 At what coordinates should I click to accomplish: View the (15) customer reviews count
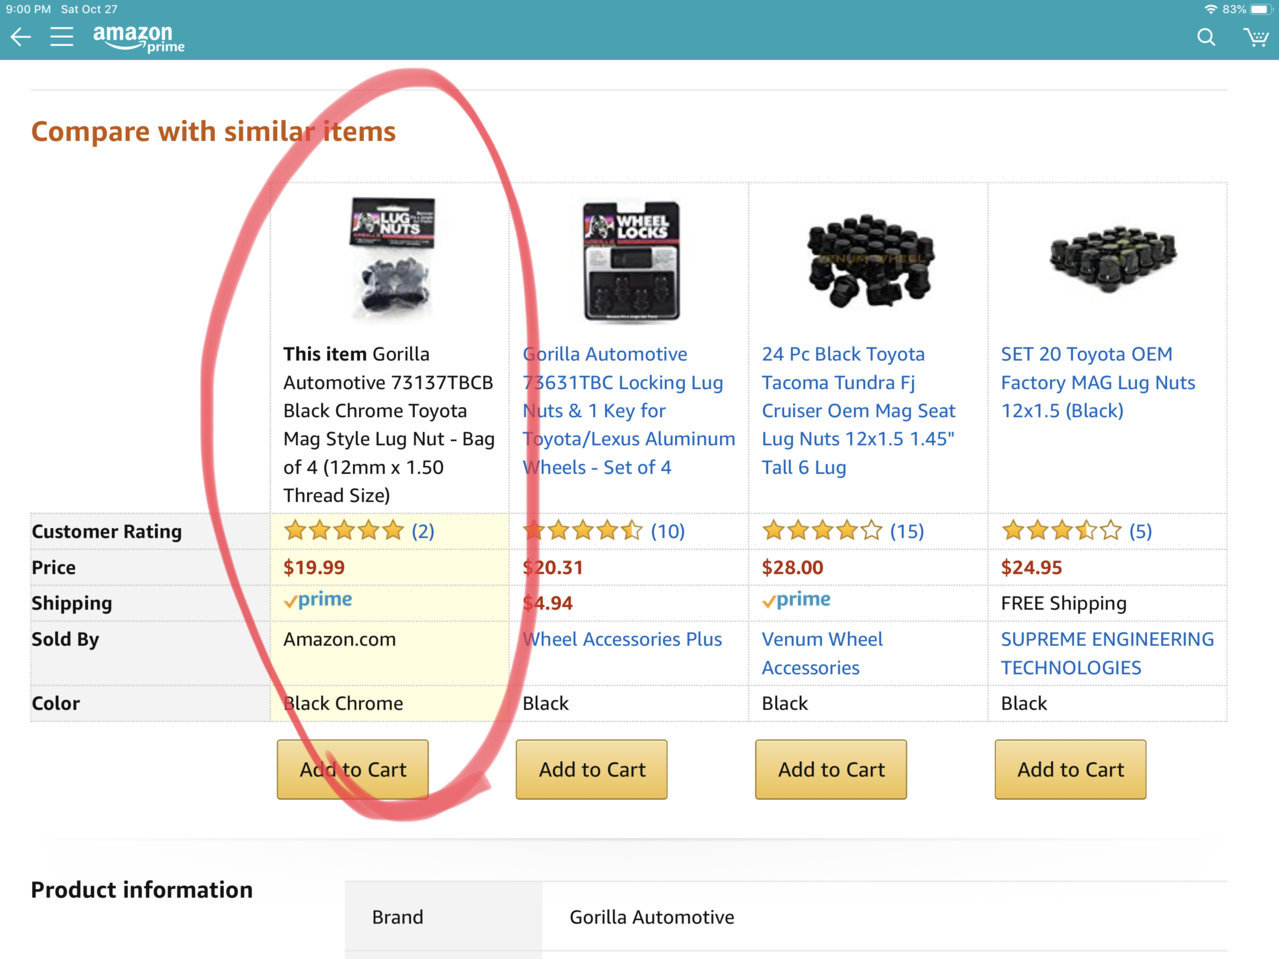tap(906, 531)
